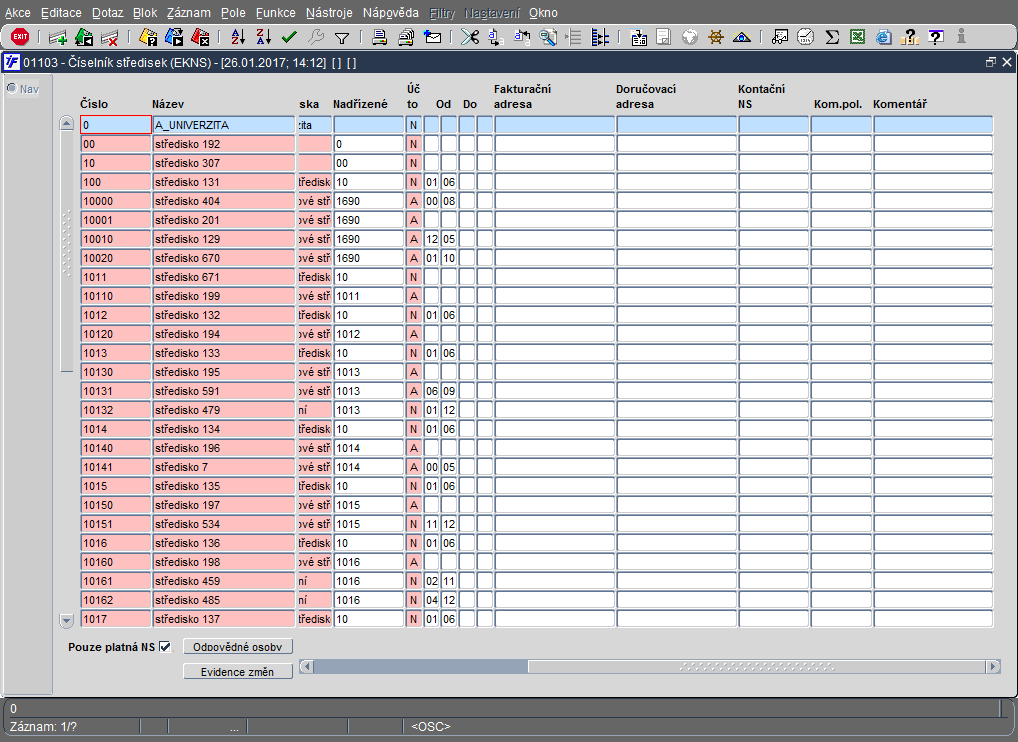Toggle the Pouze platná NS checkbox
Screen dimensions: 1018x742
click(165, 647)
